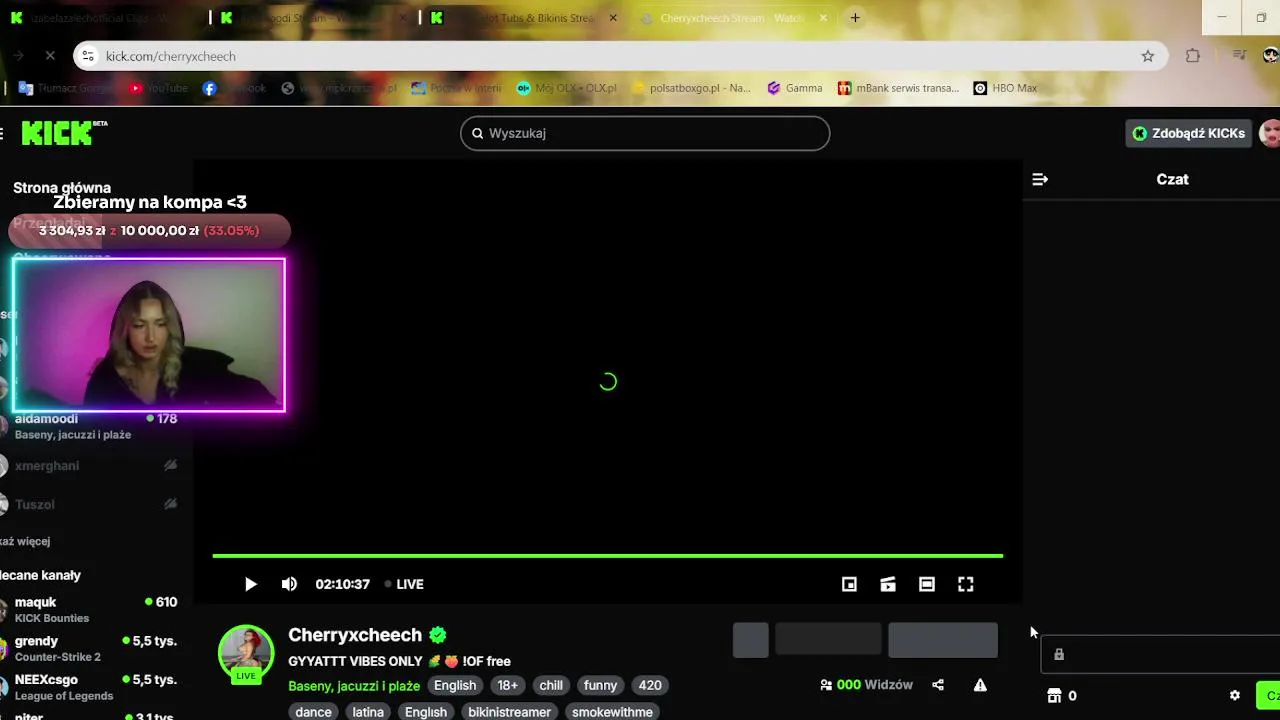Collapse the chat panel with arrow icon
Screen dimensions: 1280x720
click(1040, 179)
